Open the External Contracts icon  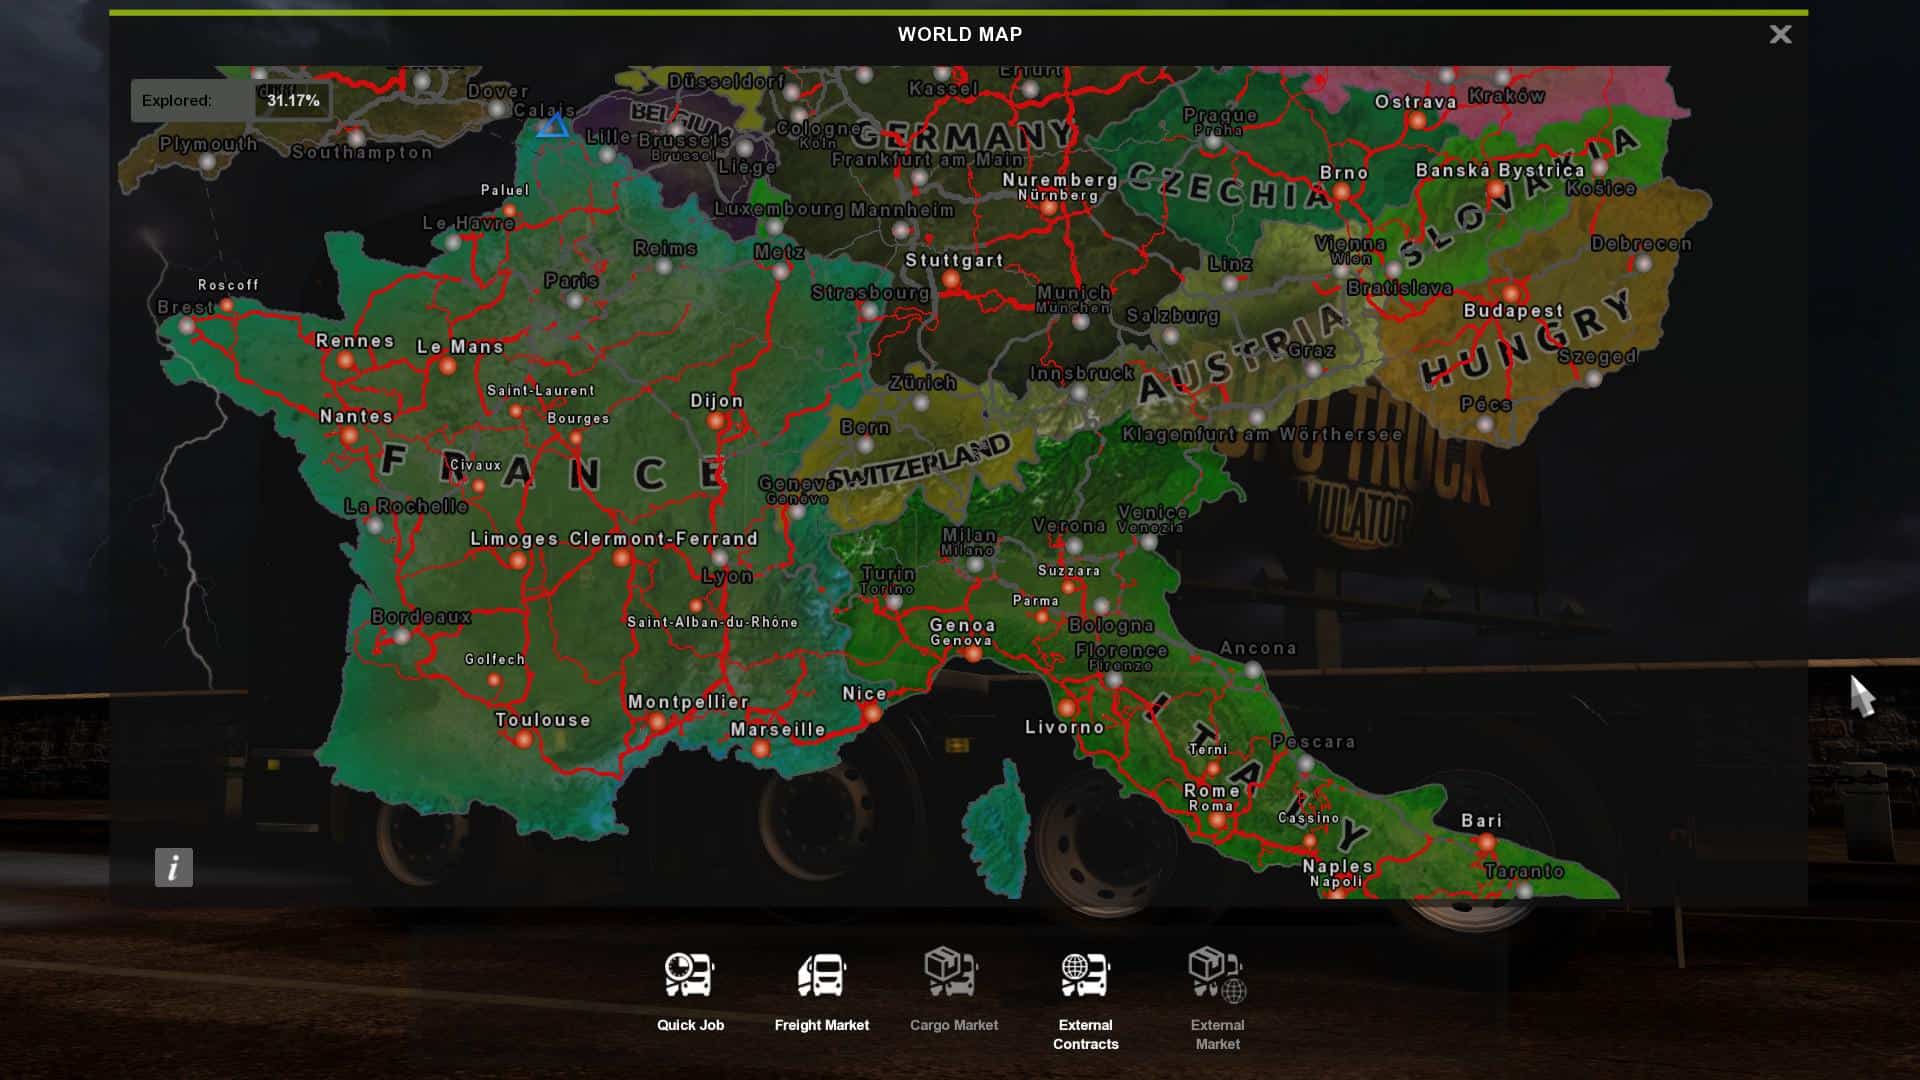[x=1085, y=975]
